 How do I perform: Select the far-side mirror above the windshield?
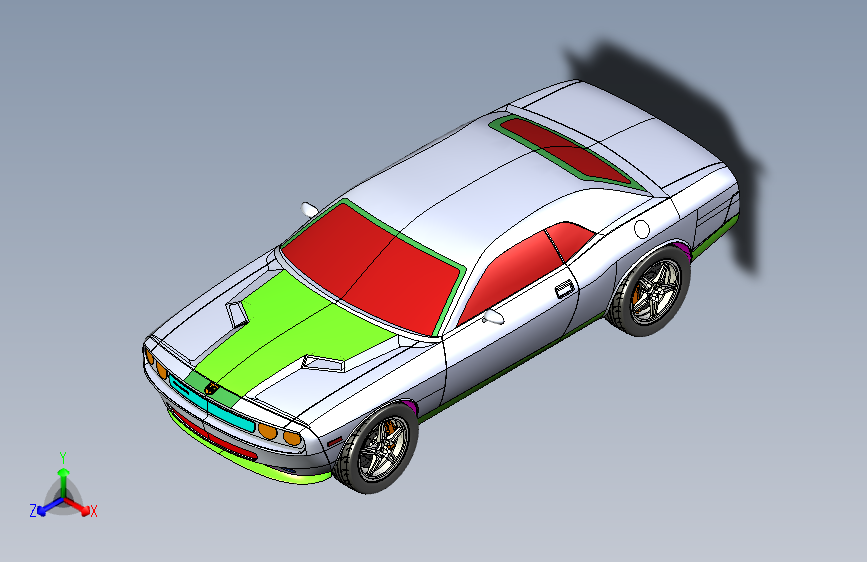pos(309,209)
